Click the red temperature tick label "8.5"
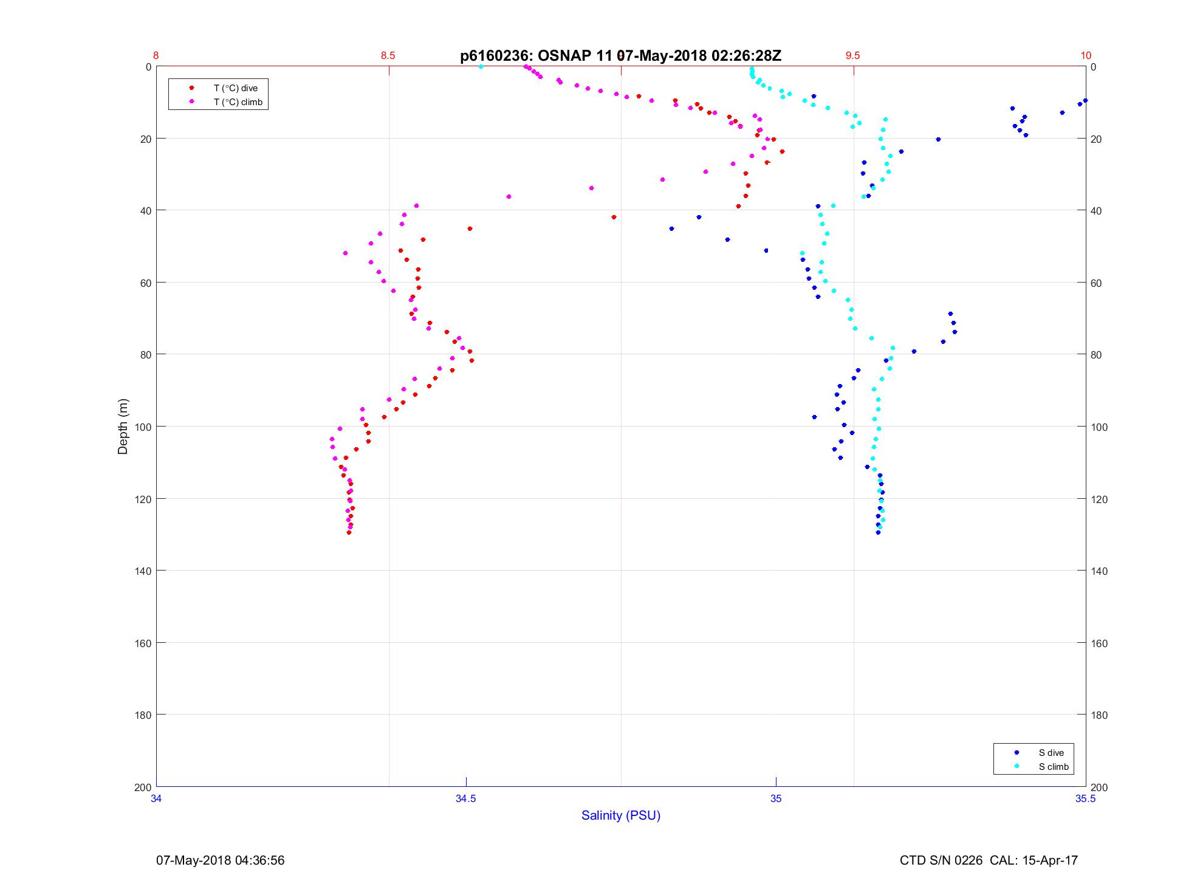This screenshot has height=885, width=1200. (388, 56)
